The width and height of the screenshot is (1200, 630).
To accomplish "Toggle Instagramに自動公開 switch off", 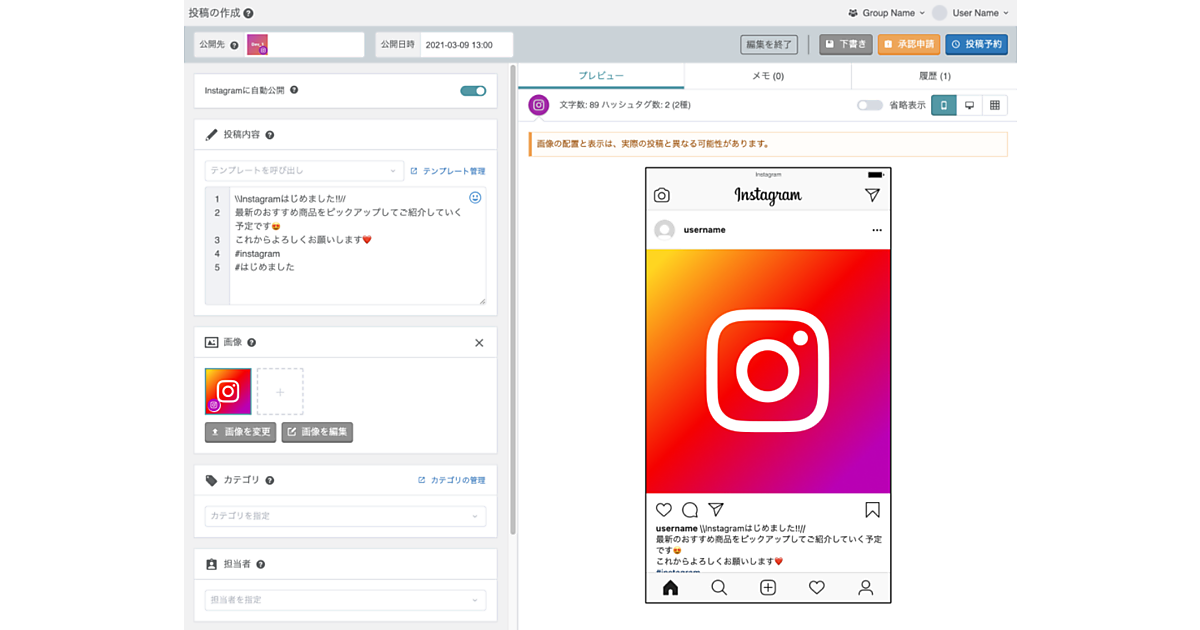I will pos(473,91).
